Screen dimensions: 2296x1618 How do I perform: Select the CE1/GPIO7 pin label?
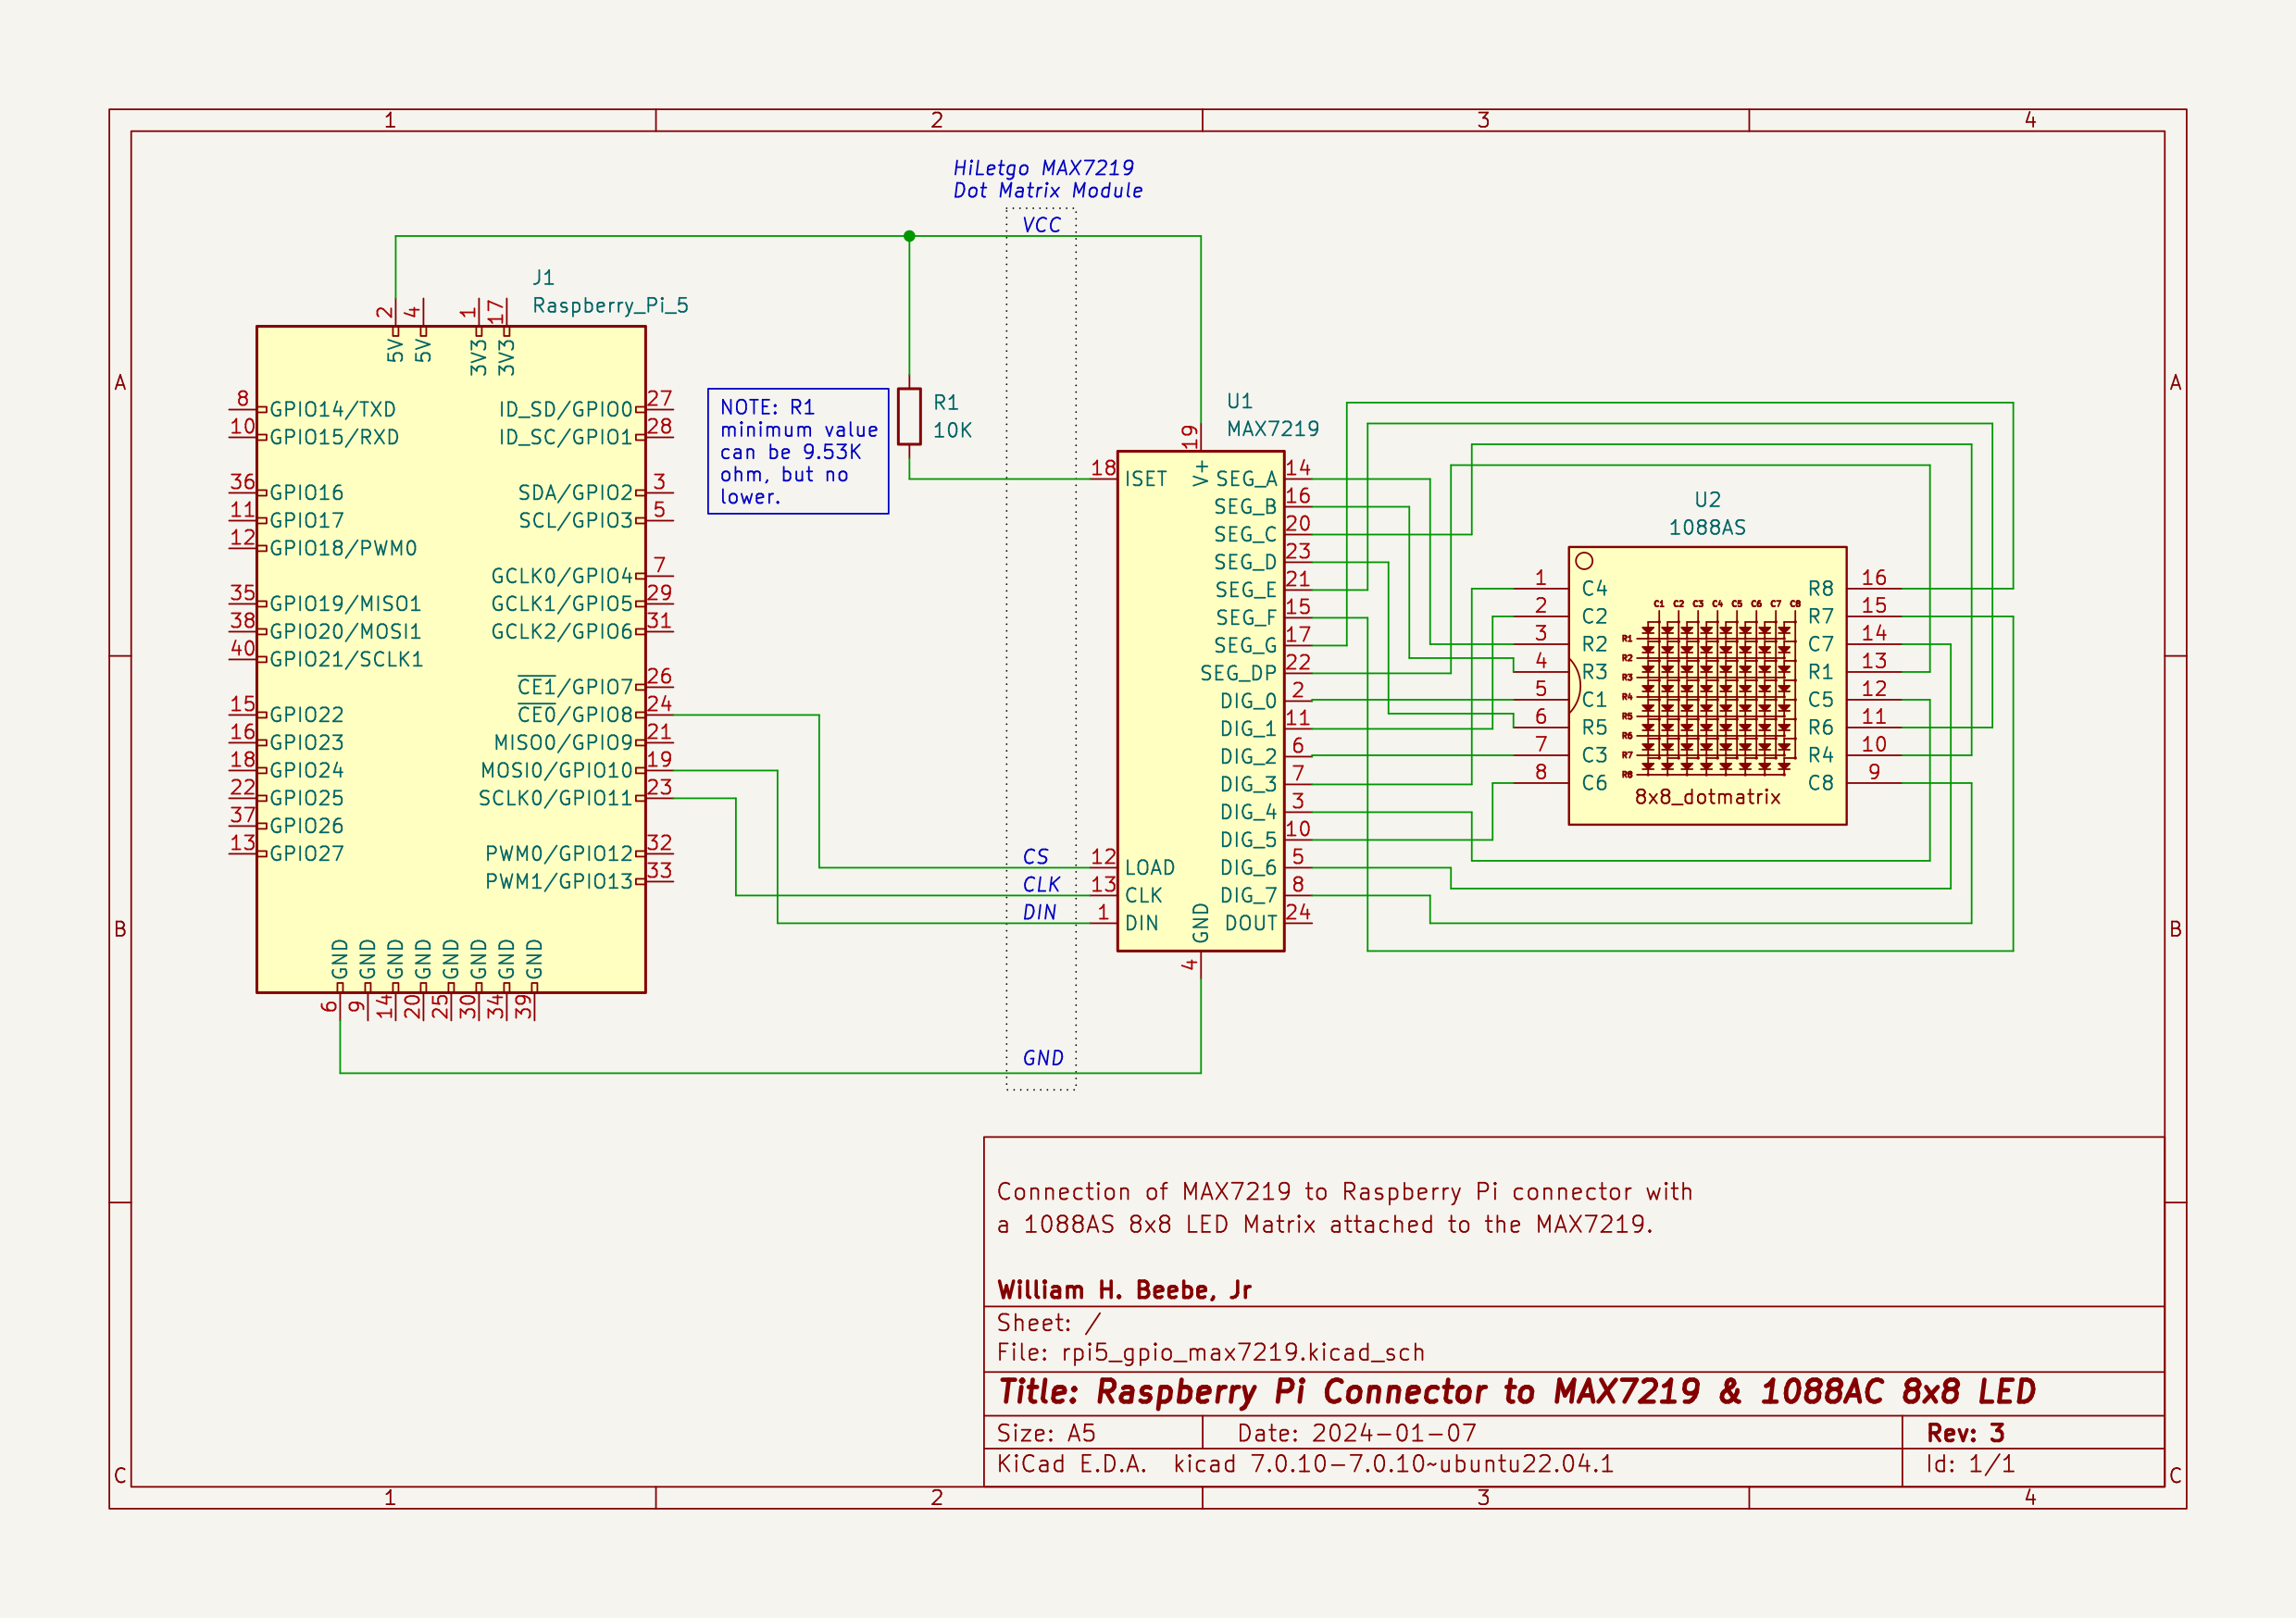click(575, 686)
